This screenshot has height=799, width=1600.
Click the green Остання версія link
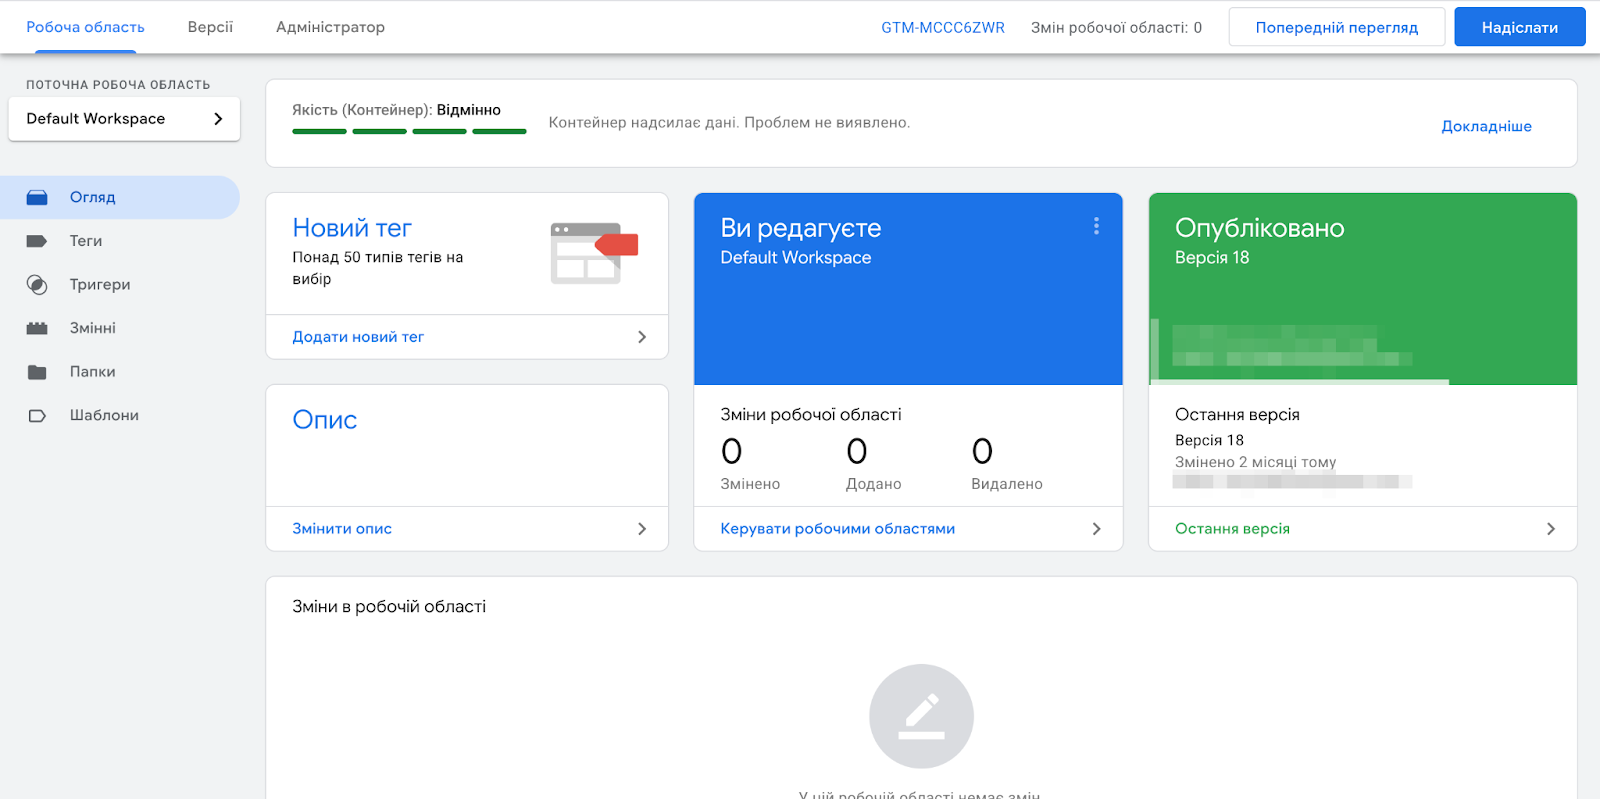pos(1232,529)
